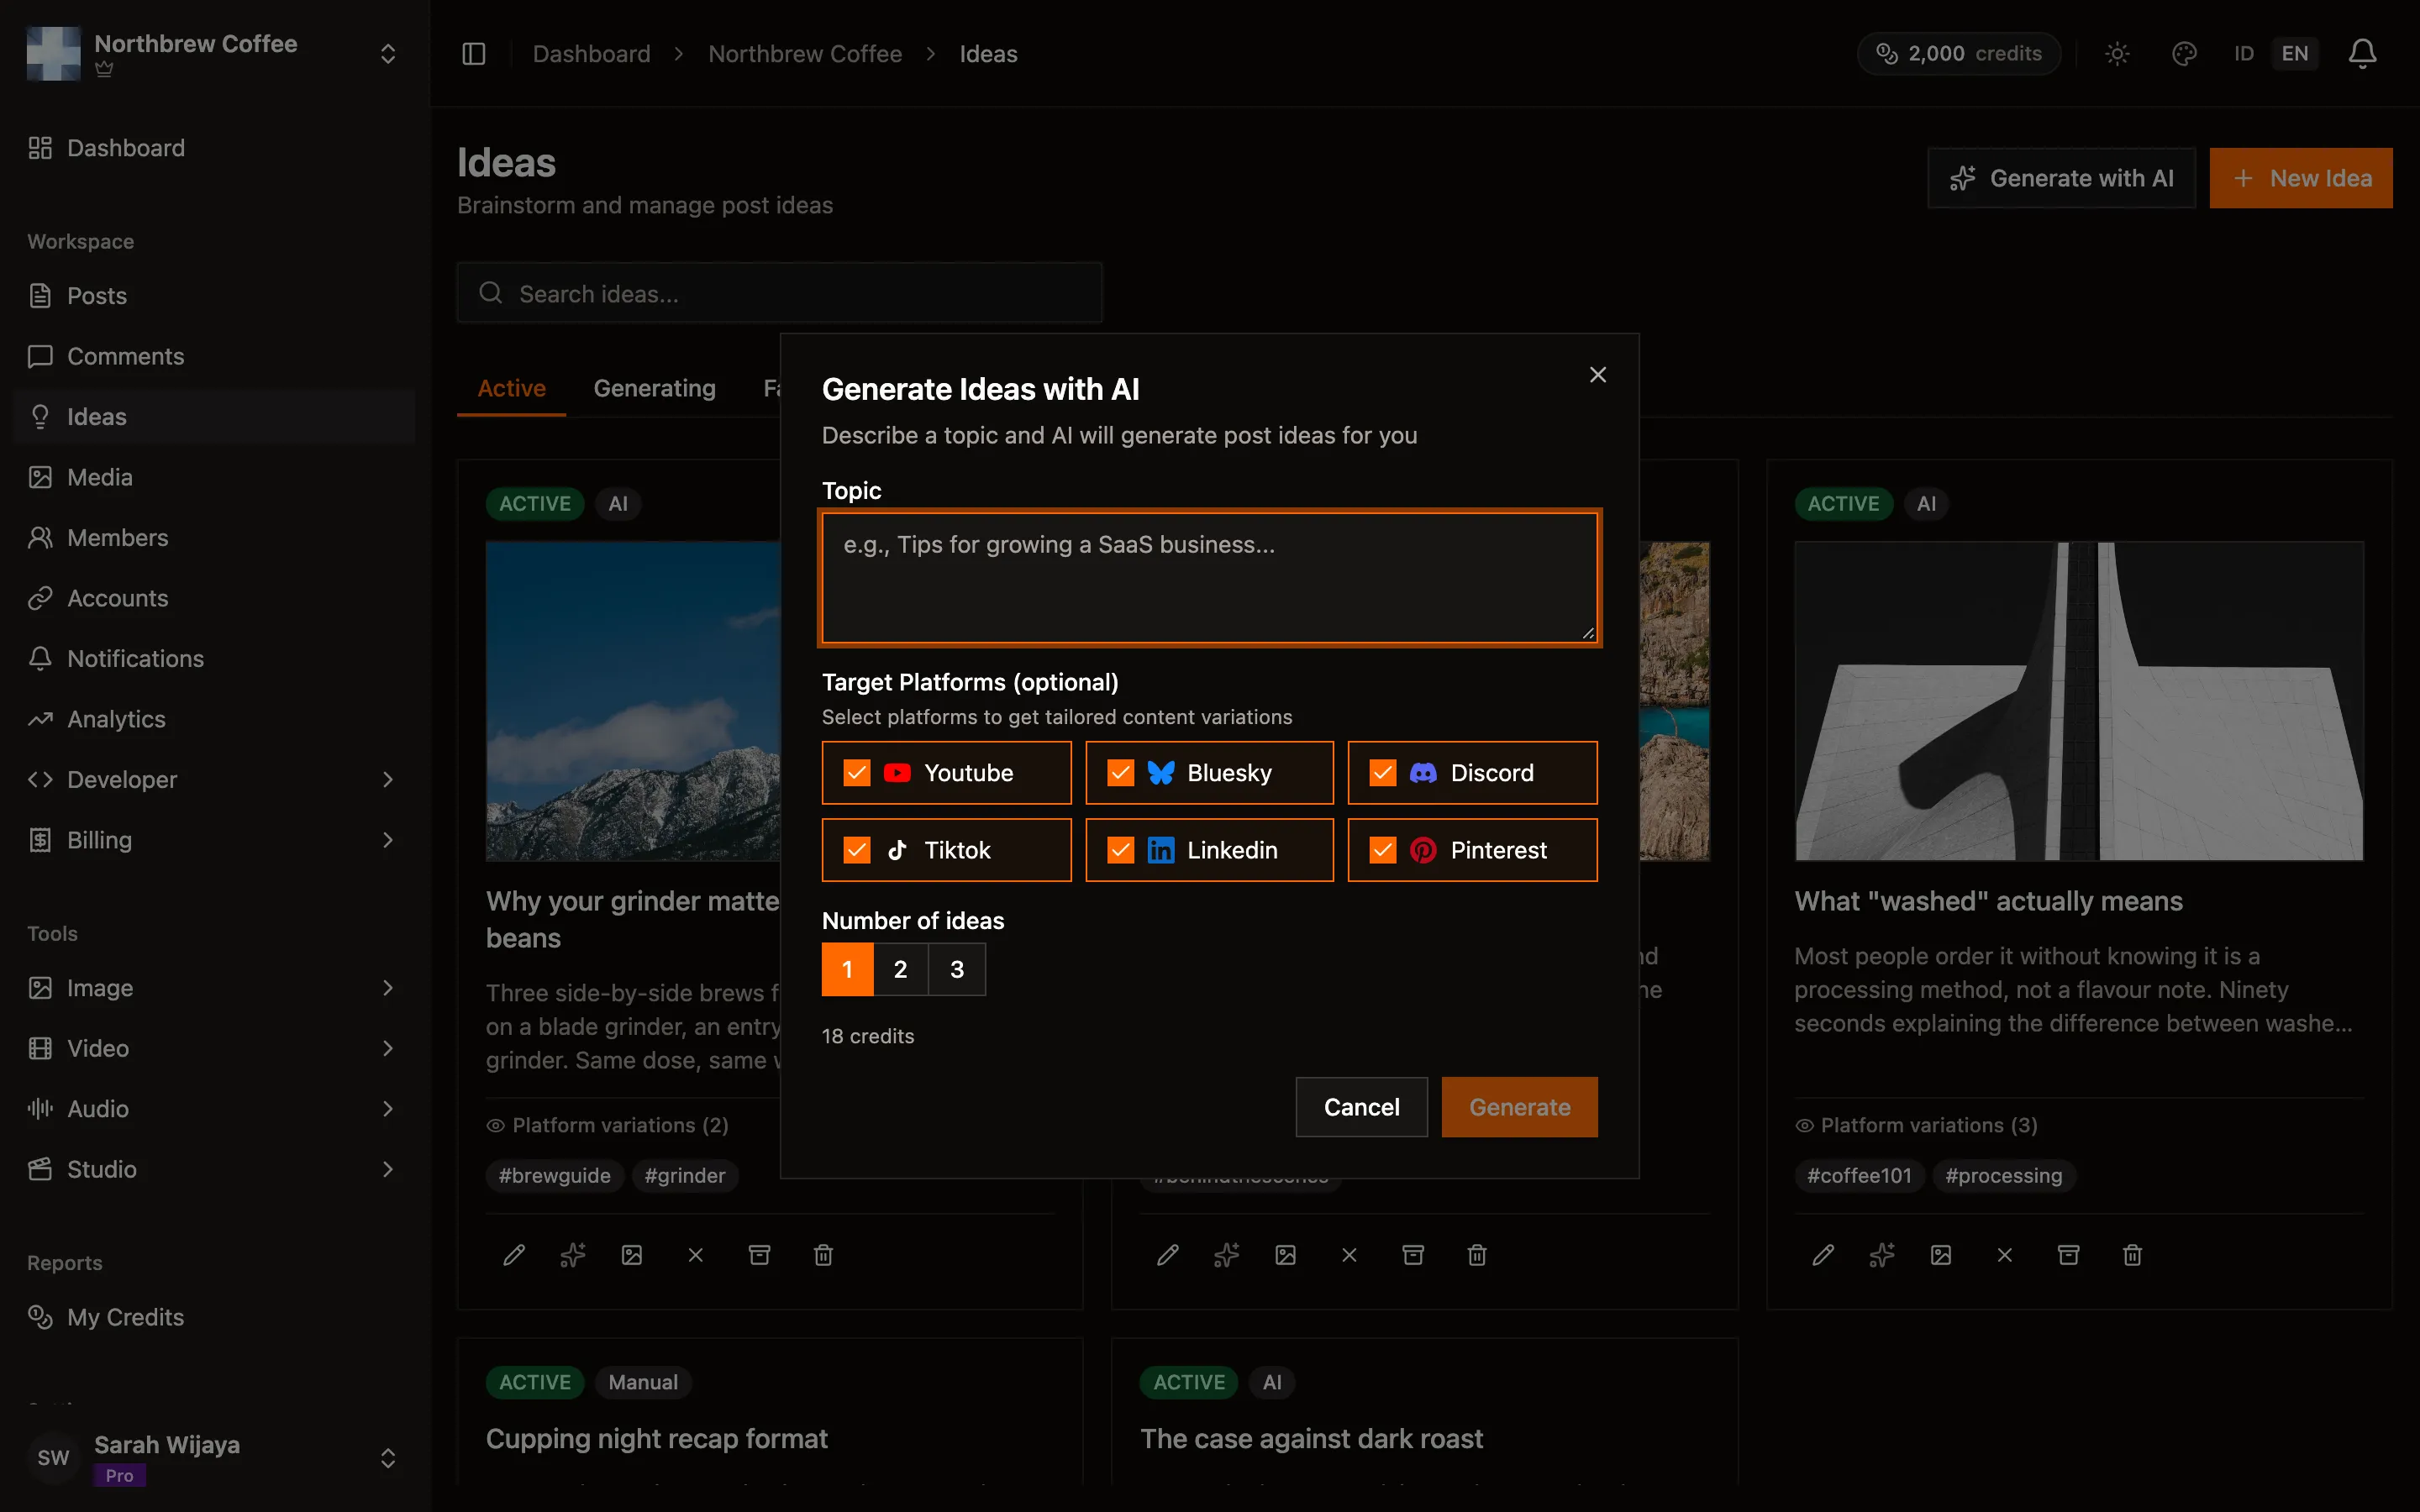Expand the Audio tools section
2420x1512 pixels.
[215, 1109]
